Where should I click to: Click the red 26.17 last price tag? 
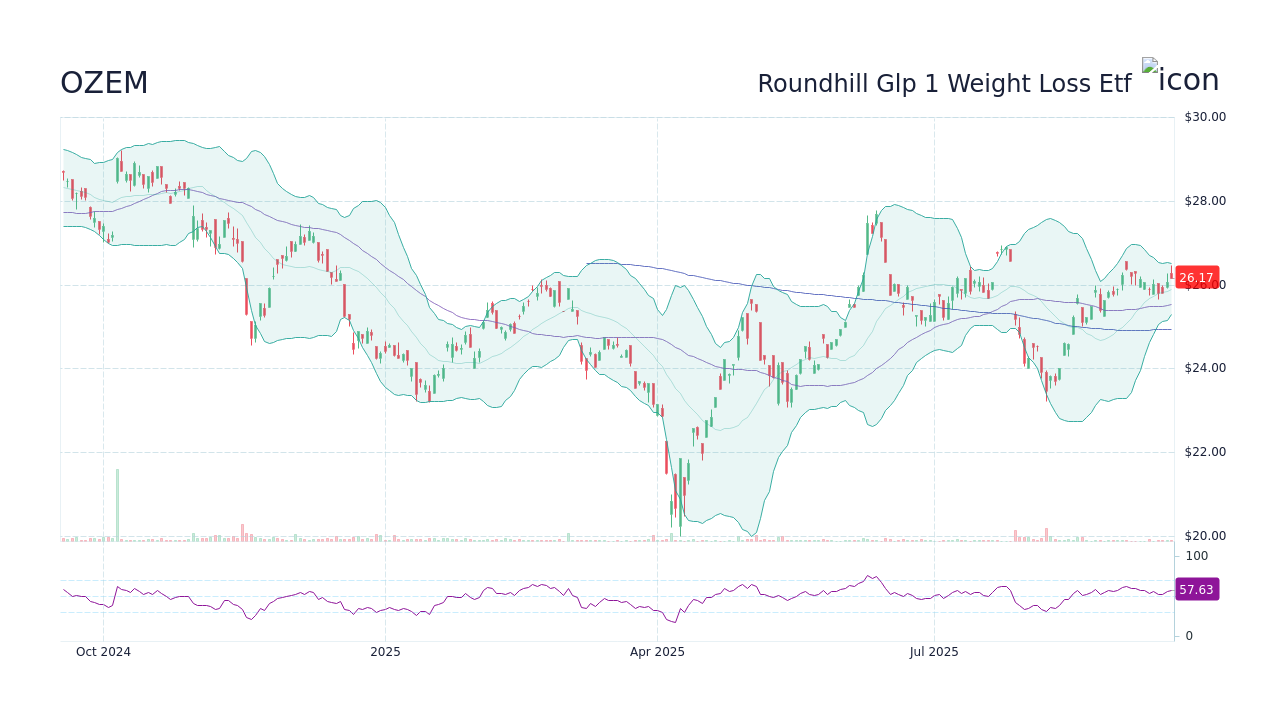(1196, 278)
